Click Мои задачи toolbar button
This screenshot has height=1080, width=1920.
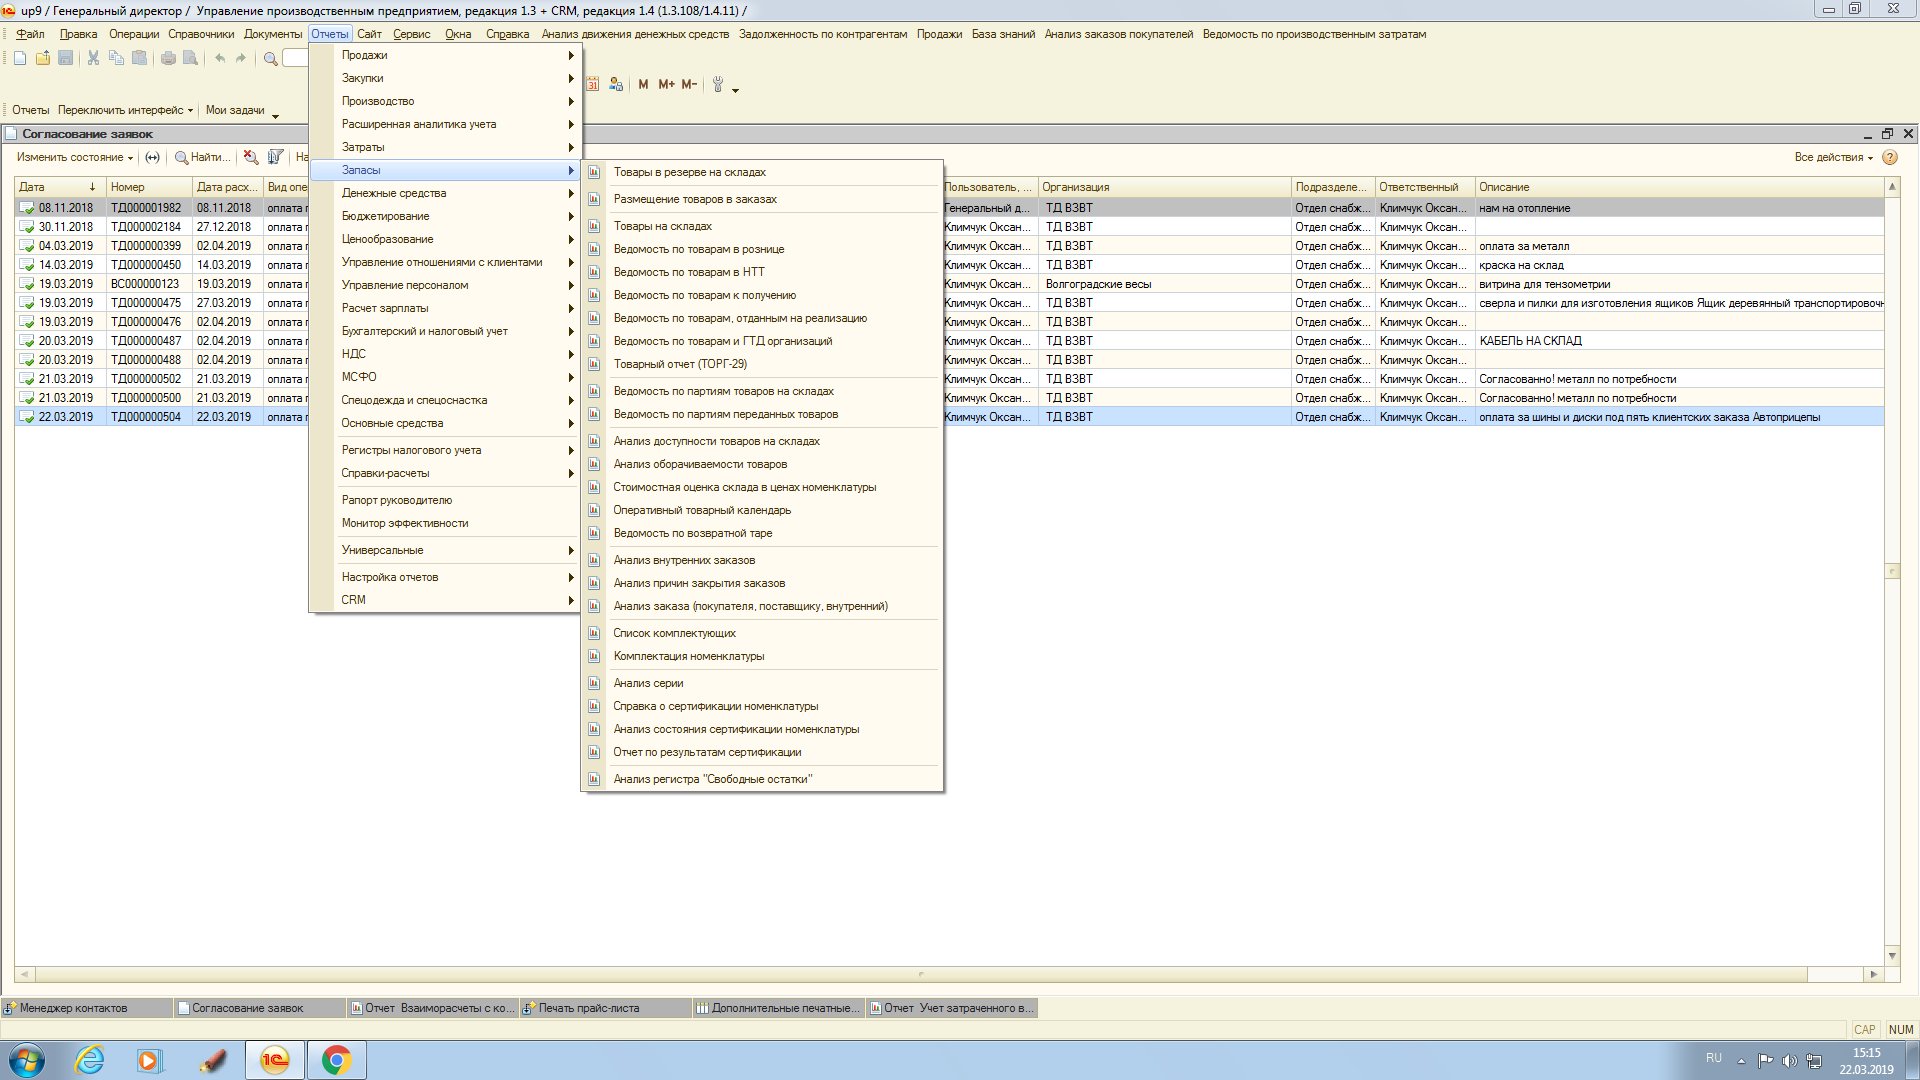[x=235, y=110]
